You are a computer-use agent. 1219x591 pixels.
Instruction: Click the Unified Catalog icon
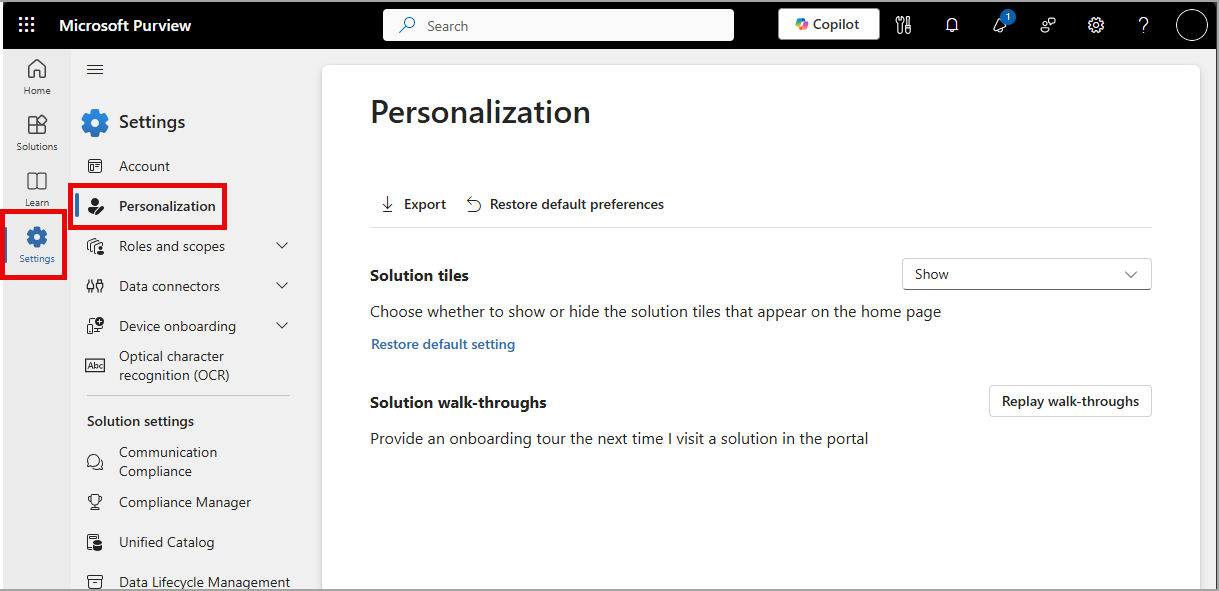[x=95, y=542]
